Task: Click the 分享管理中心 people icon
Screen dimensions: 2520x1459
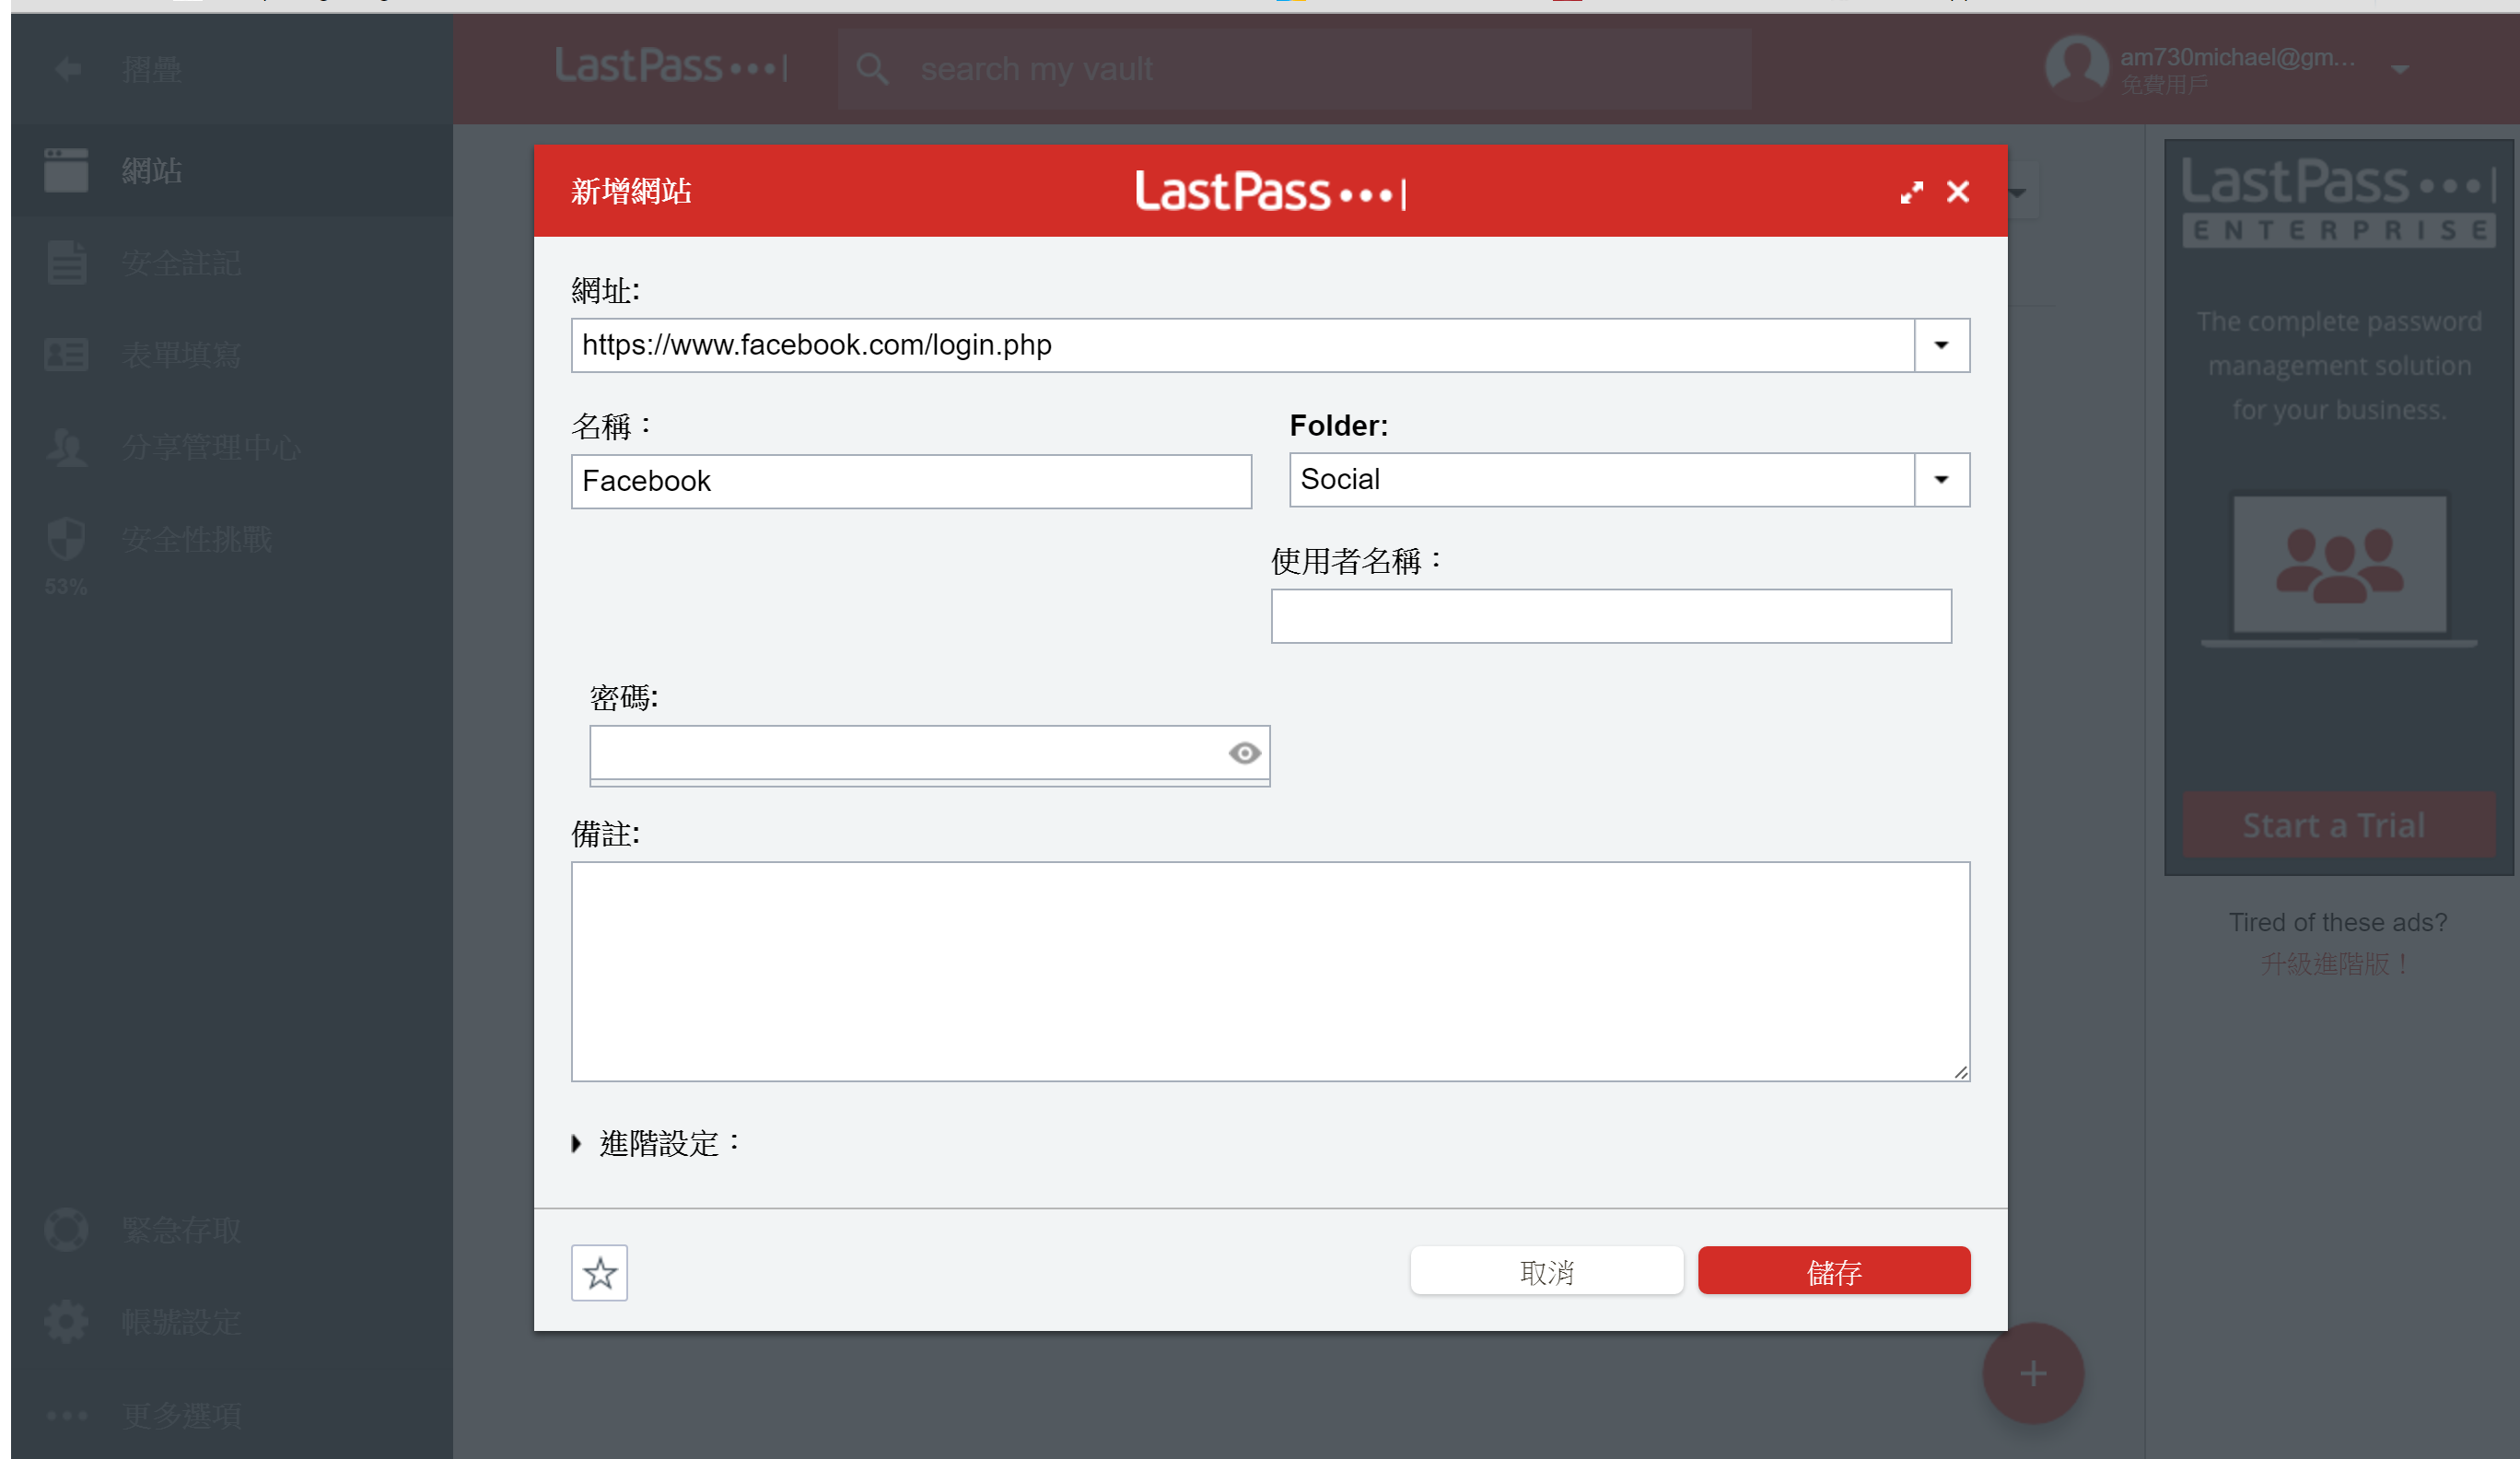Action: (x=66, y=447)
